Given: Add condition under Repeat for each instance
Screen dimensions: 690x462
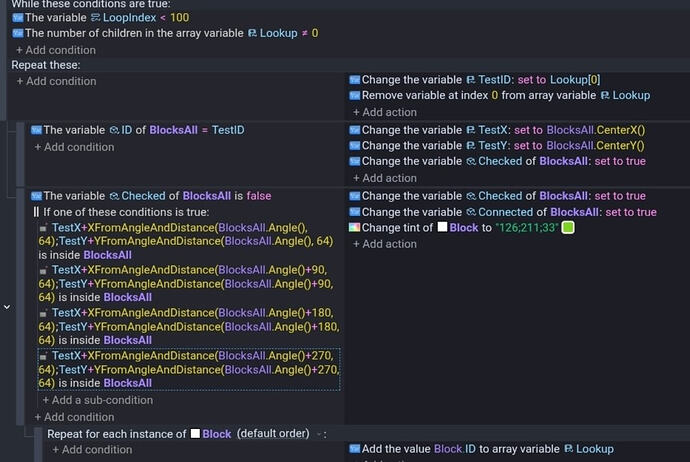Looking at the screenshot, I should coord(92,450).
